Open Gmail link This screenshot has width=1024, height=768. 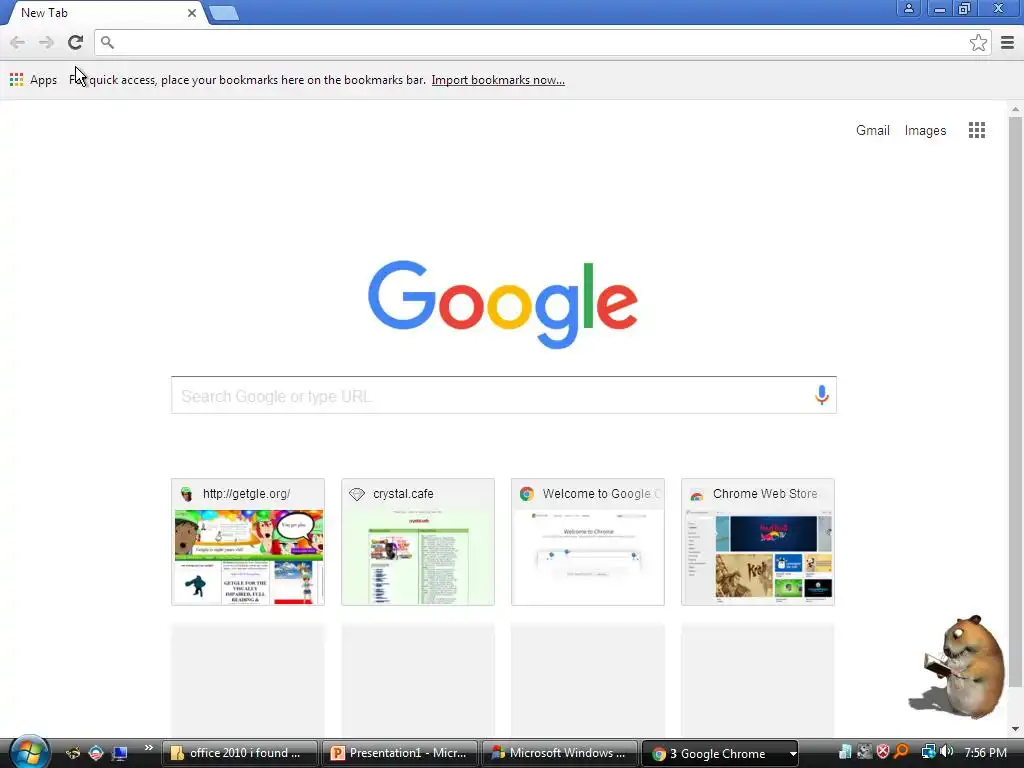pyautogui.click(x=872, y=130)
